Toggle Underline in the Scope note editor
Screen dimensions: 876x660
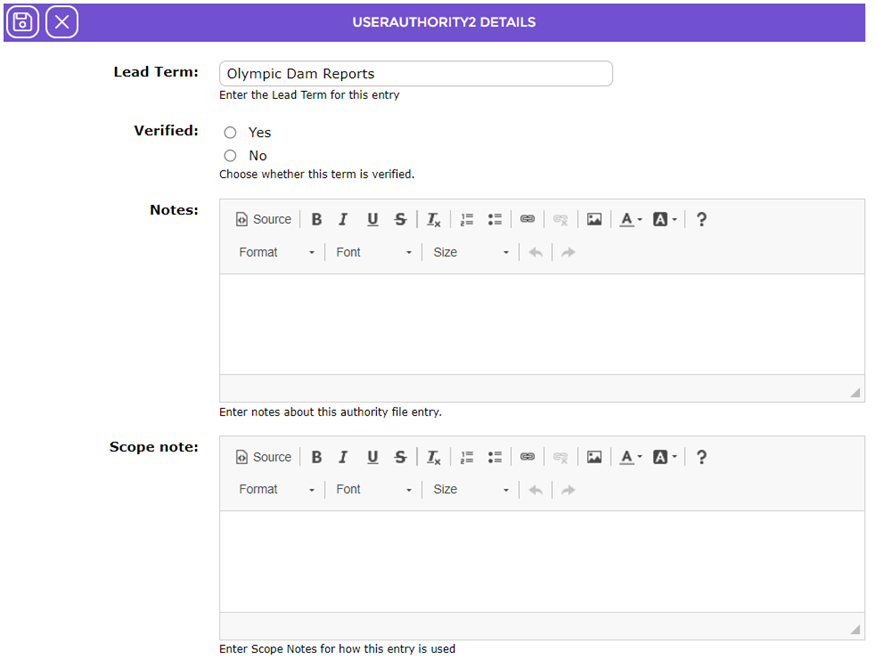pyautogui.click(x=373, y=457)
